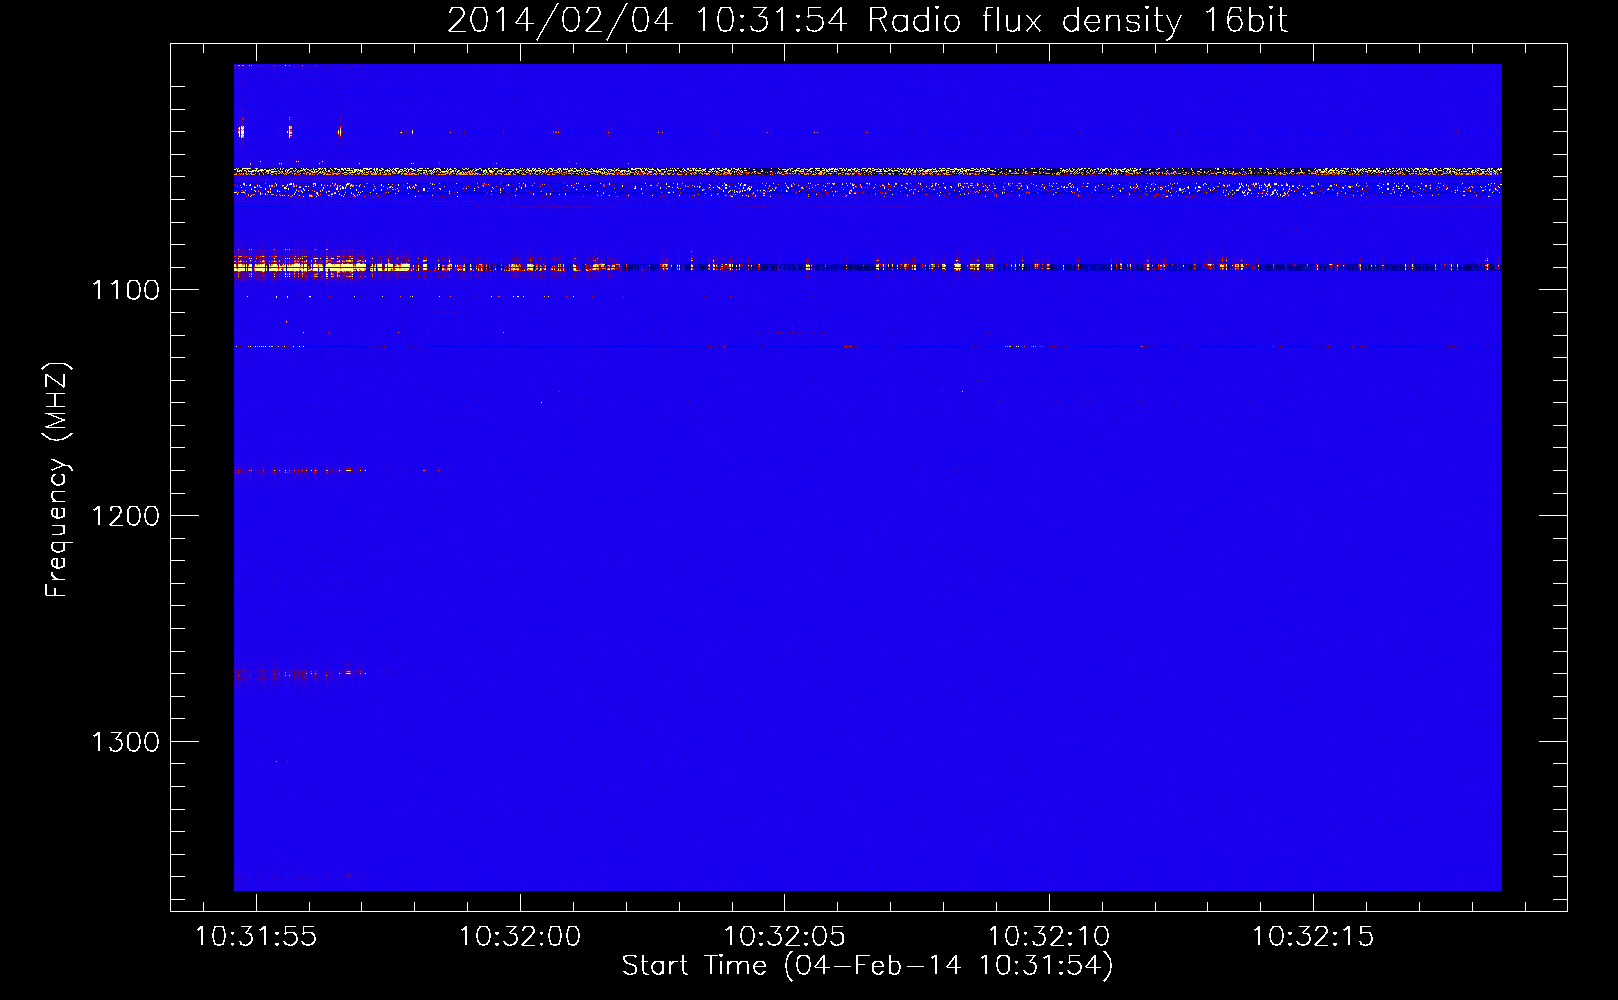
Task: Click the 1200 frequency tick label
Action: tap(126, 516)
